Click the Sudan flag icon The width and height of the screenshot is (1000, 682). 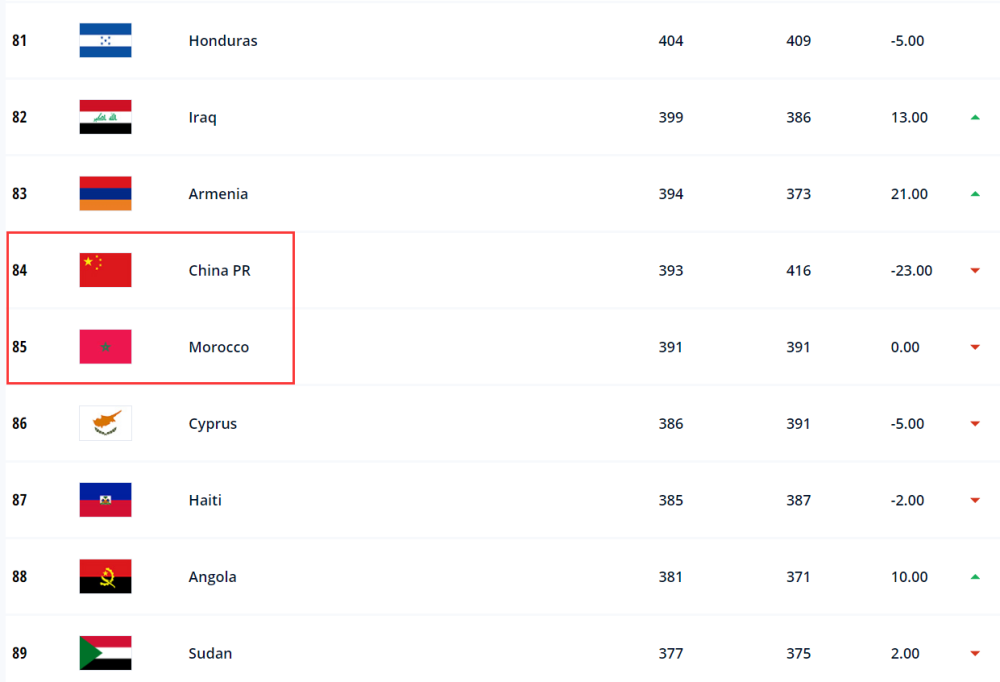pos(105,653)
